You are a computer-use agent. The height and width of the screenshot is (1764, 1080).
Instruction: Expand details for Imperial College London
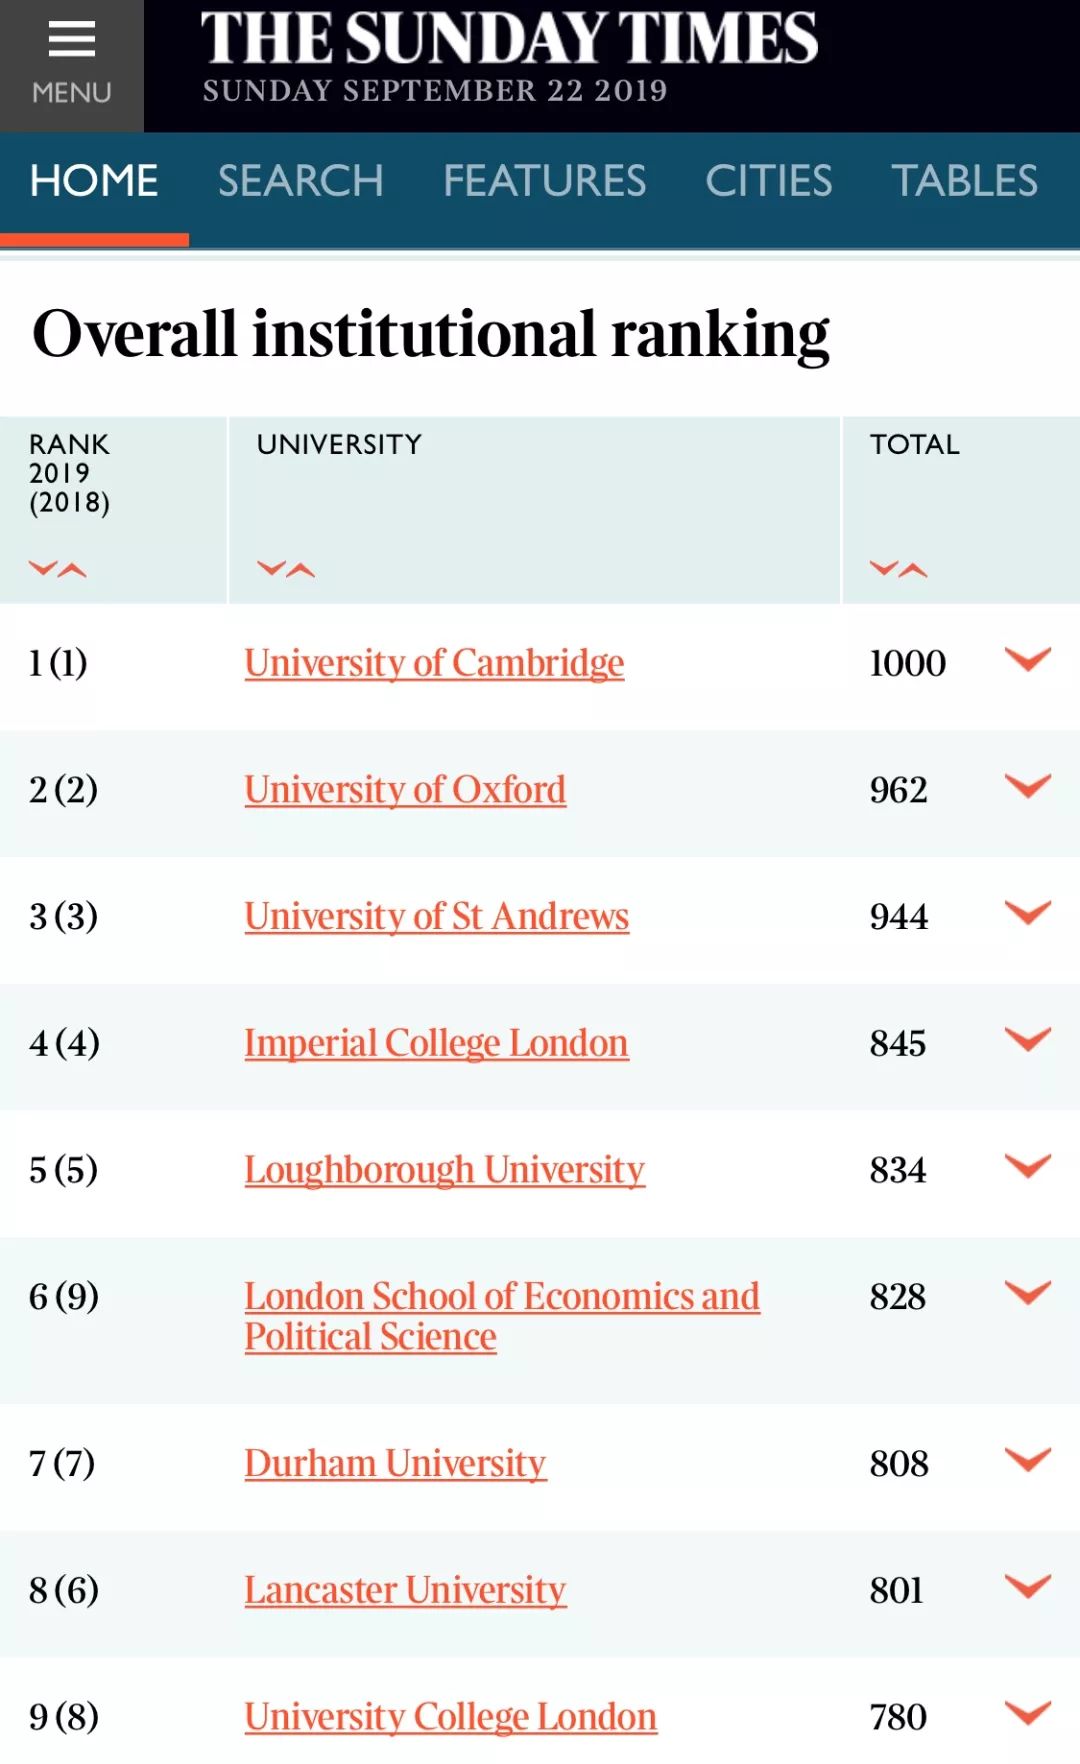(1029, 1040)
